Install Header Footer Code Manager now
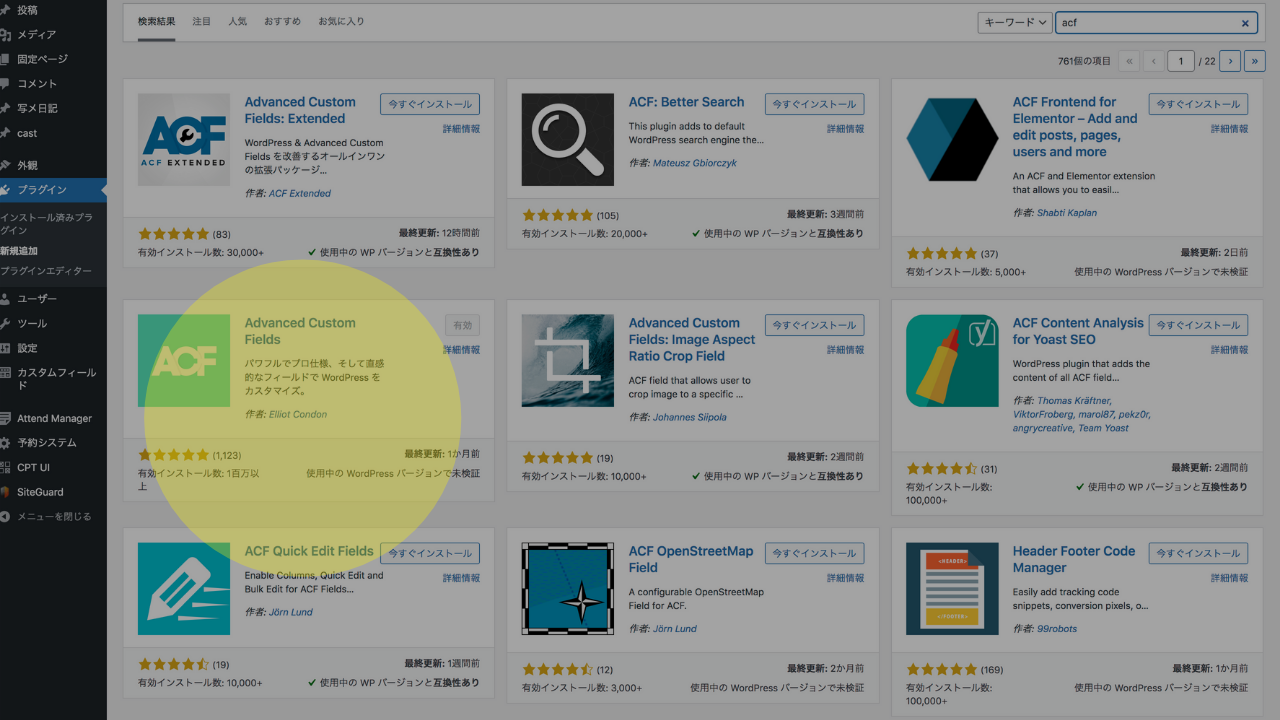The width and height of the screenshot is (1280, 720). point(1199,553)
